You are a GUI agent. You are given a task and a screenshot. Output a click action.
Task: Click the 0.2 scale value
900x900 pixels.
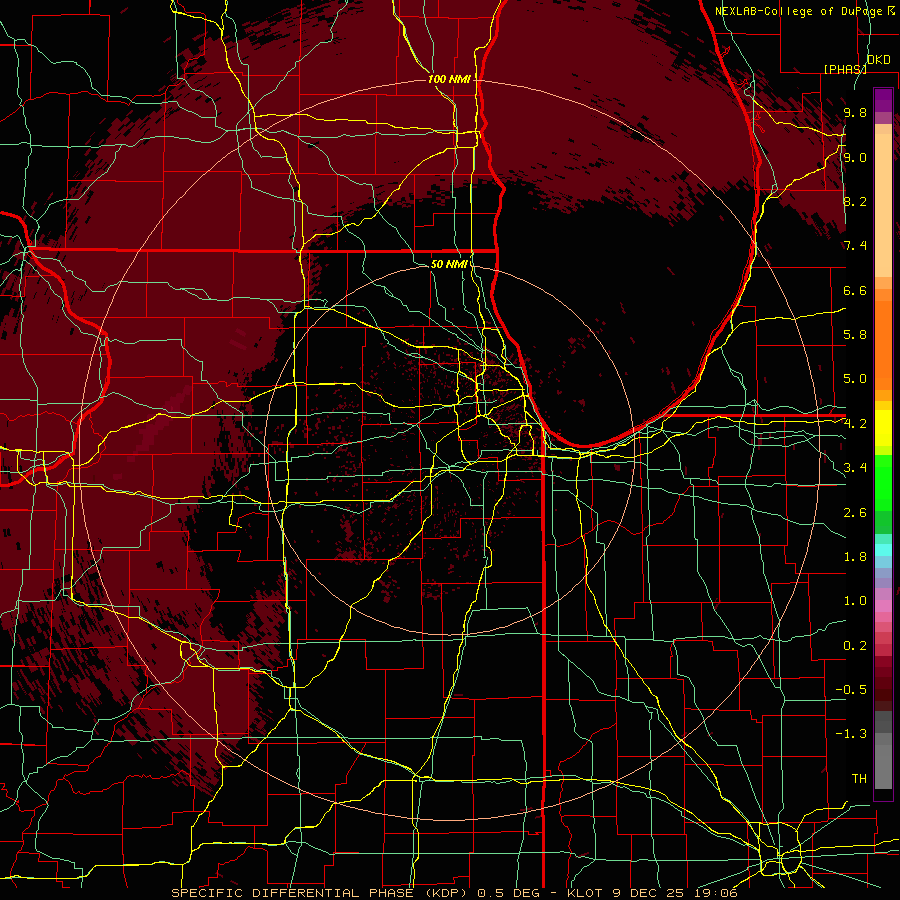coord(855,646)
